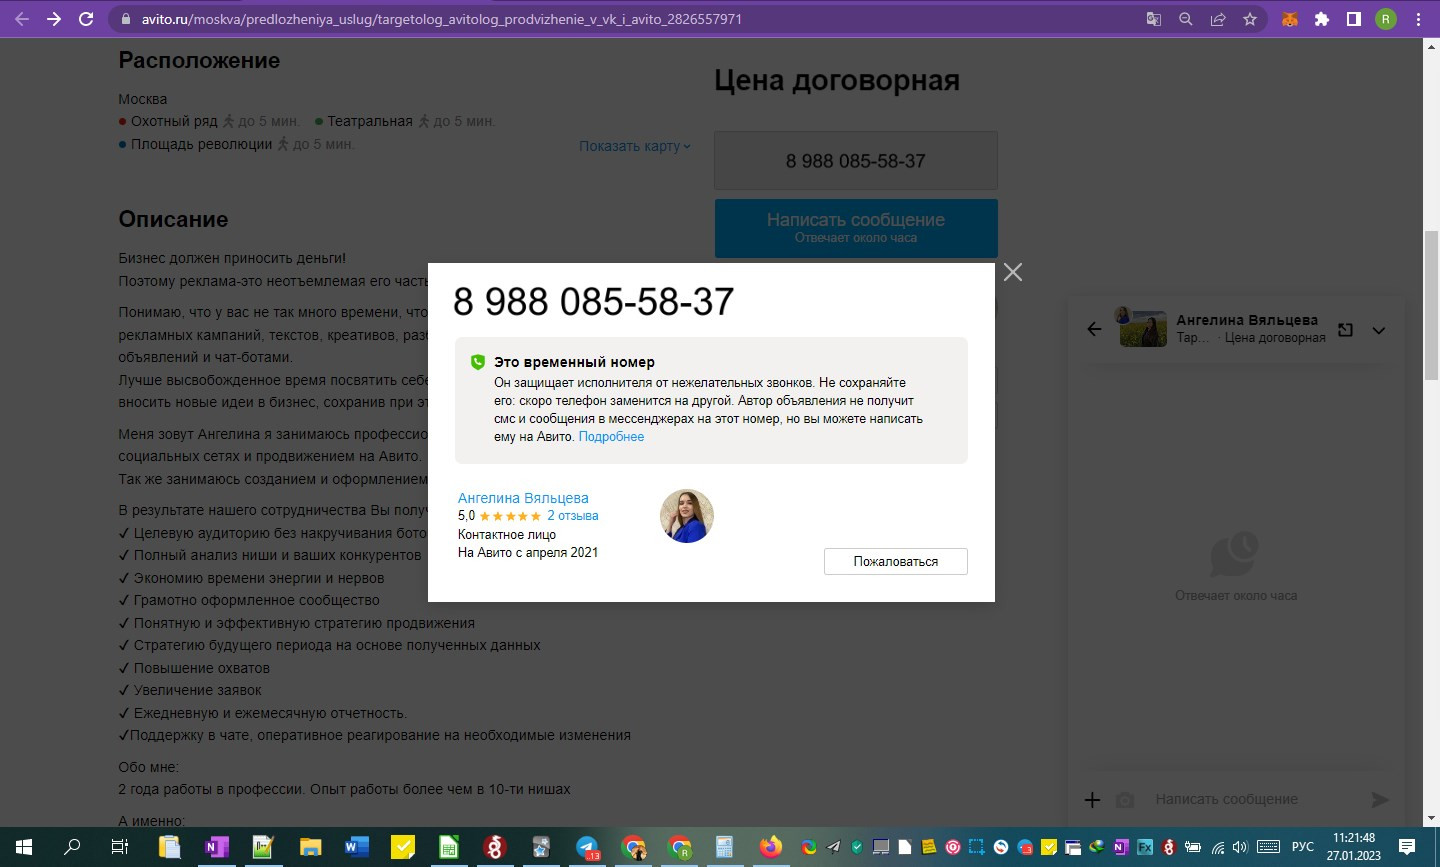1440x867 pixels.
Task: Translate this page via Google Translate icon
Action: (1154, 19)
